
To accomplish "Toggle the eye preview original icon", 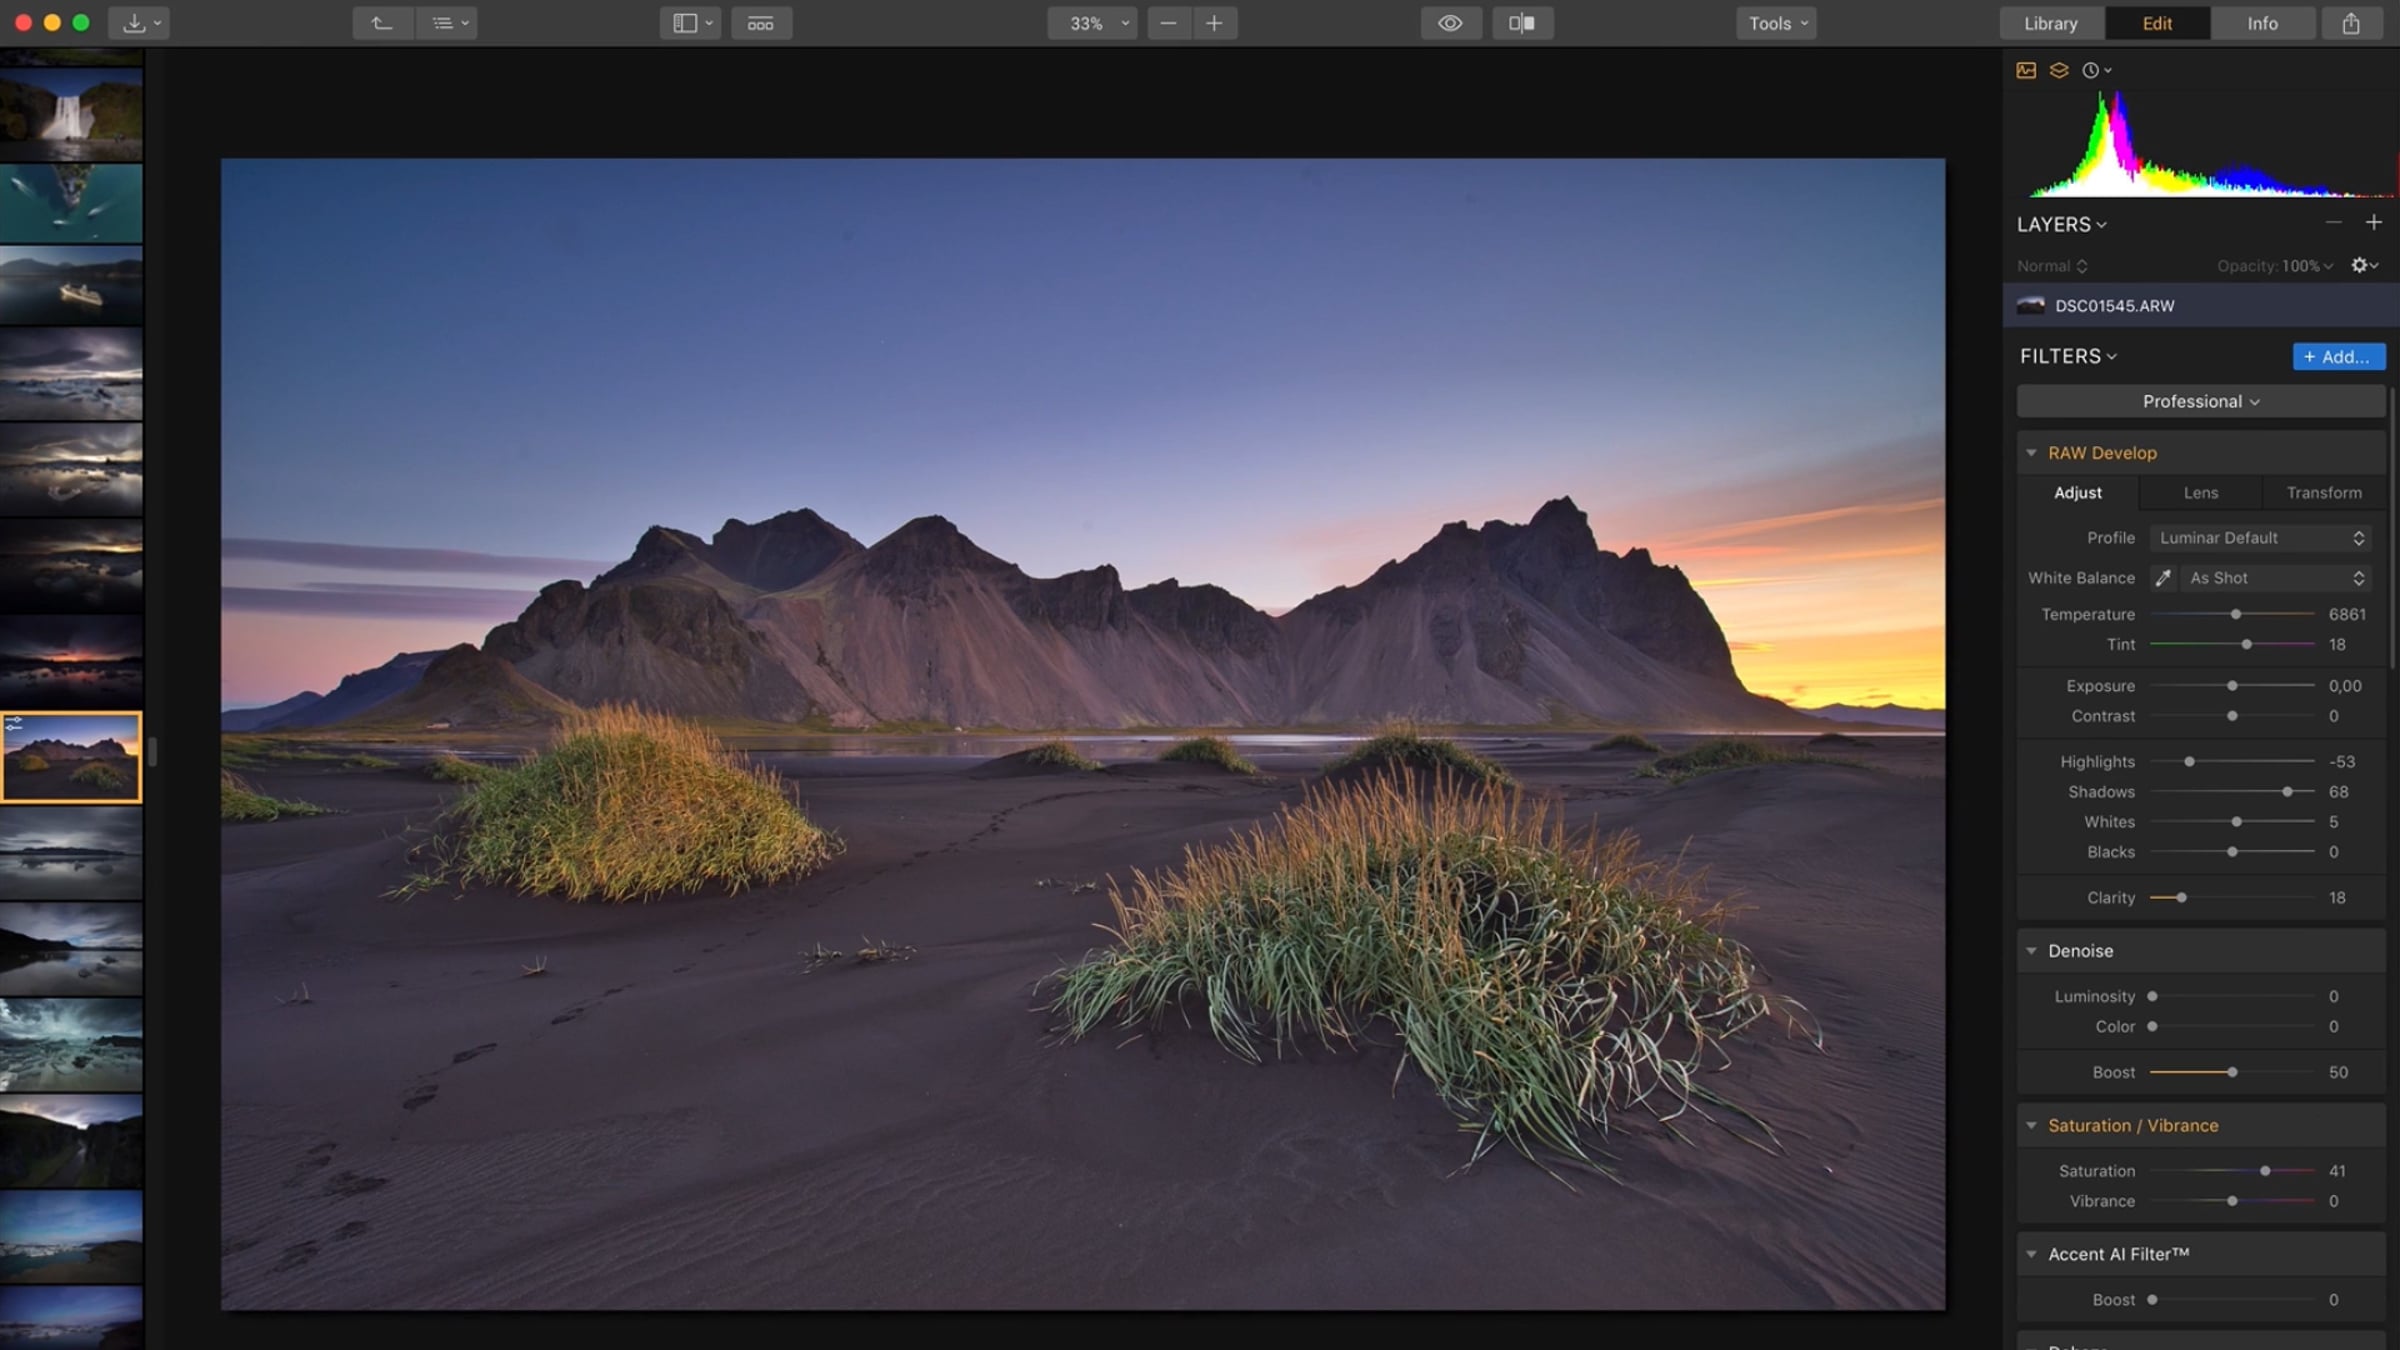I will [1450, 23].
